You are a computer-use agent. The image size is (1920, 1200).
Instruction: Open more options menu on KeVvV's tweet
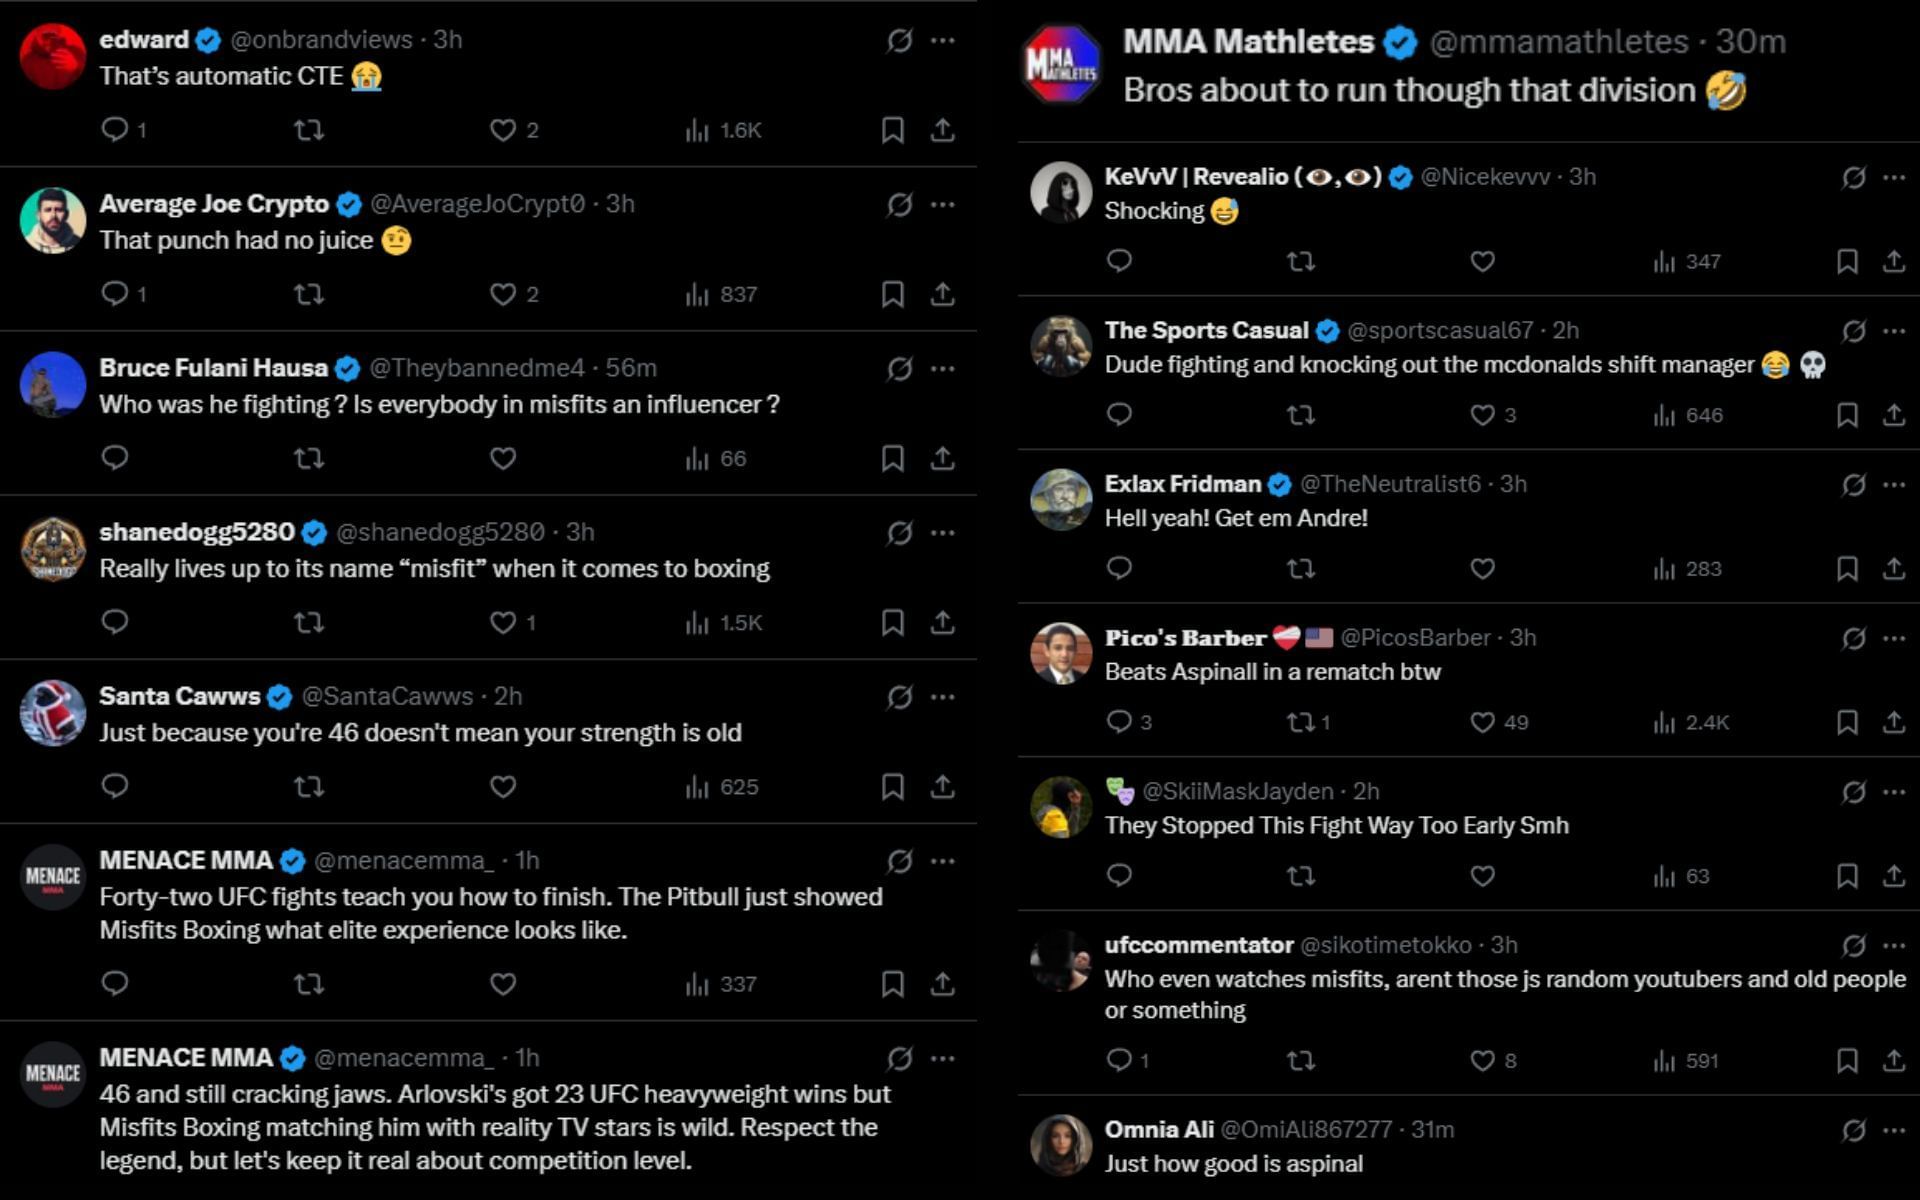tap(1893, 175)
